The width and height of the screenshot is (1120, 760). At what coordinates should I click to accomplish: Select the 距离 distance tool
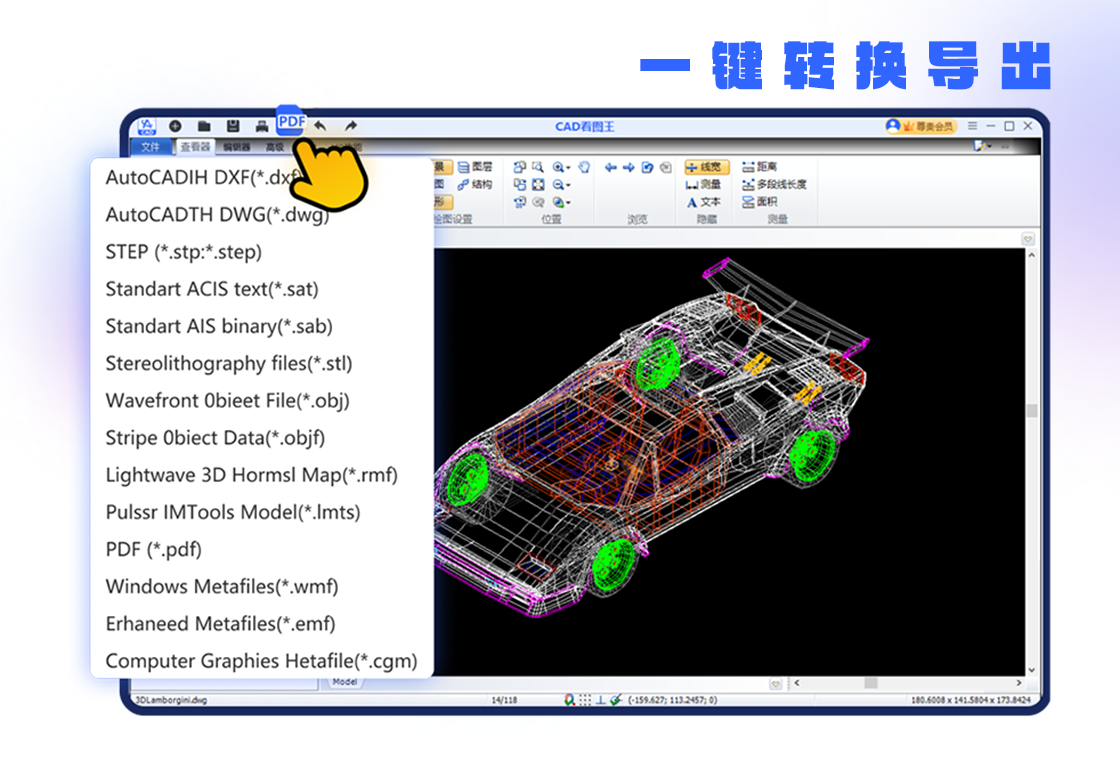tap(759, 166)
